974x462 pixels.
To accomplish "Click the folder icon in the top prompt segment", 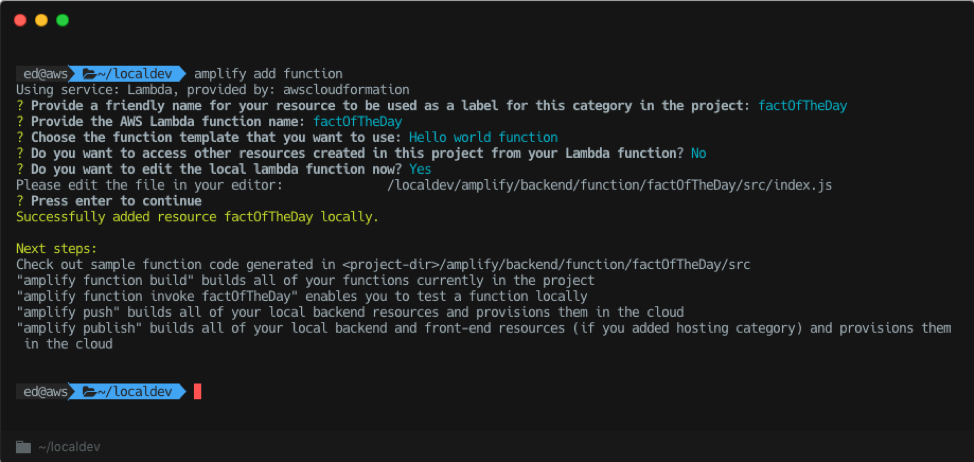I will coord(89,74).
